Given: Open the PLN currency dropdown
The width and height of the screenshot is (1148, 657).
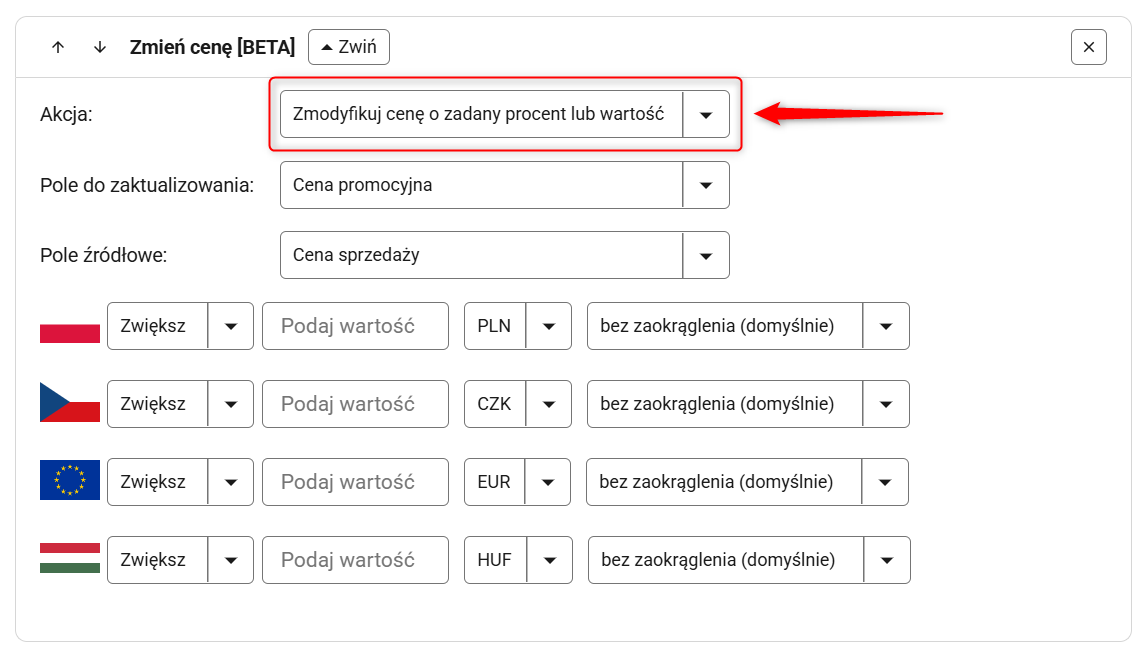Looking at the screenshot, I should (x=518, y=326).
